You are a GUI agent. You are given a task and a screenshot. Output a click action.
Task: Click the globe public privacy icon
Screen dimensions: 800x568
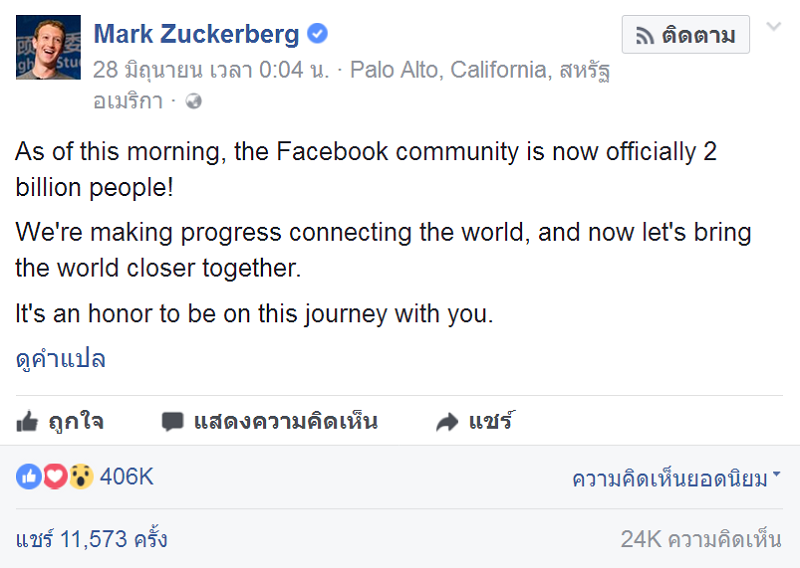[195, 101]
